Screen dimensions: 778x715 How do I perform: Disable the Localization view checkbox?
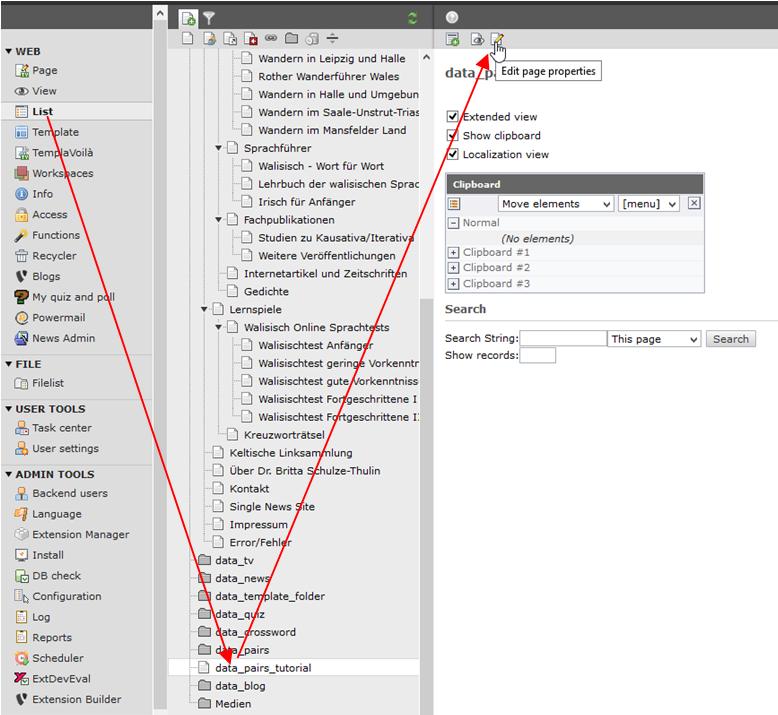pos(453,155)
